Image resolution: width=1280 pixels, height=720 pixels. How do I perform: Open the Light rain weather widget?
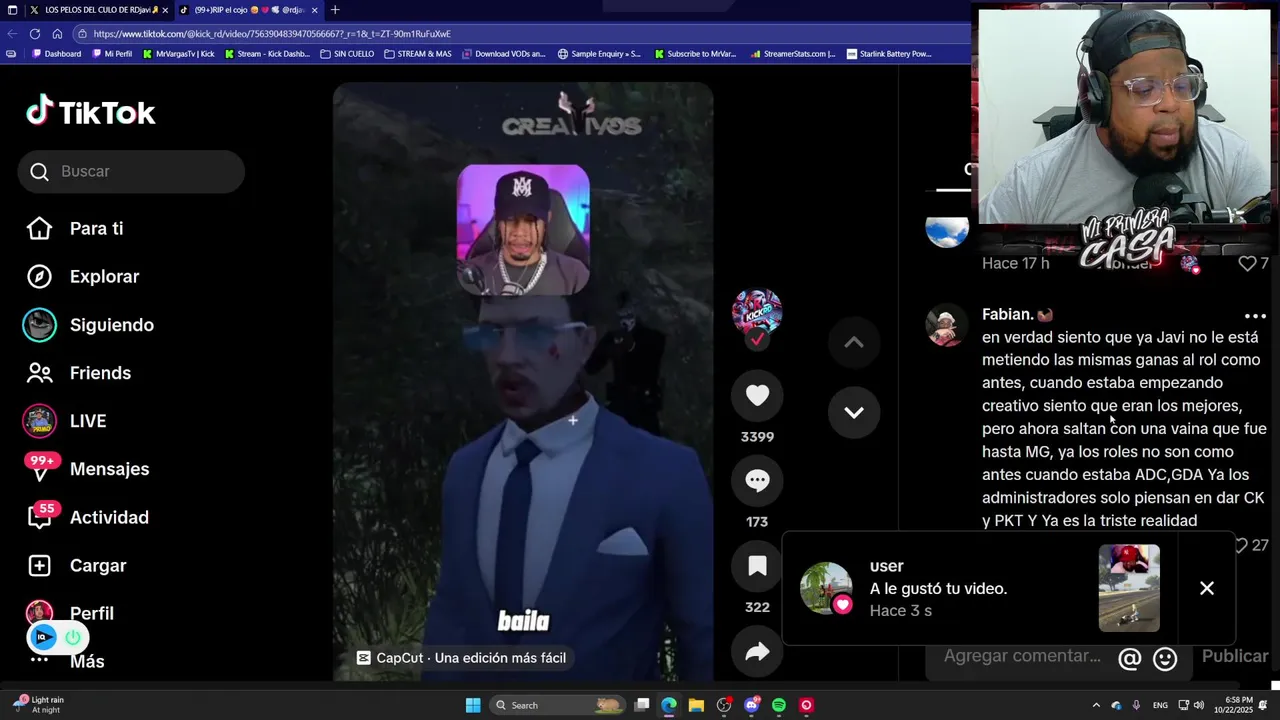(x=38, y=705)
